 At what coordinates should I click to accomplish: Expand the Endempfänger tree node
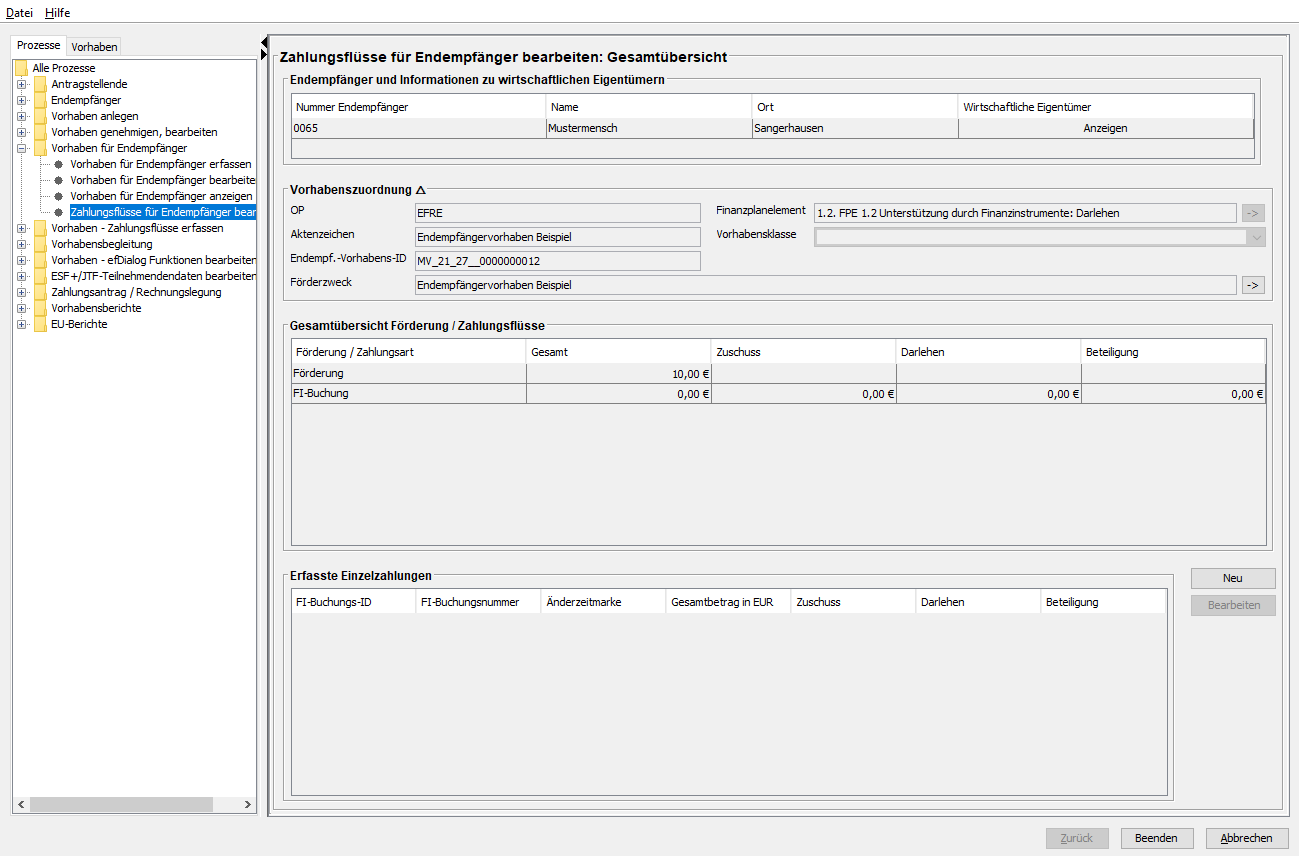click(22, 100)
